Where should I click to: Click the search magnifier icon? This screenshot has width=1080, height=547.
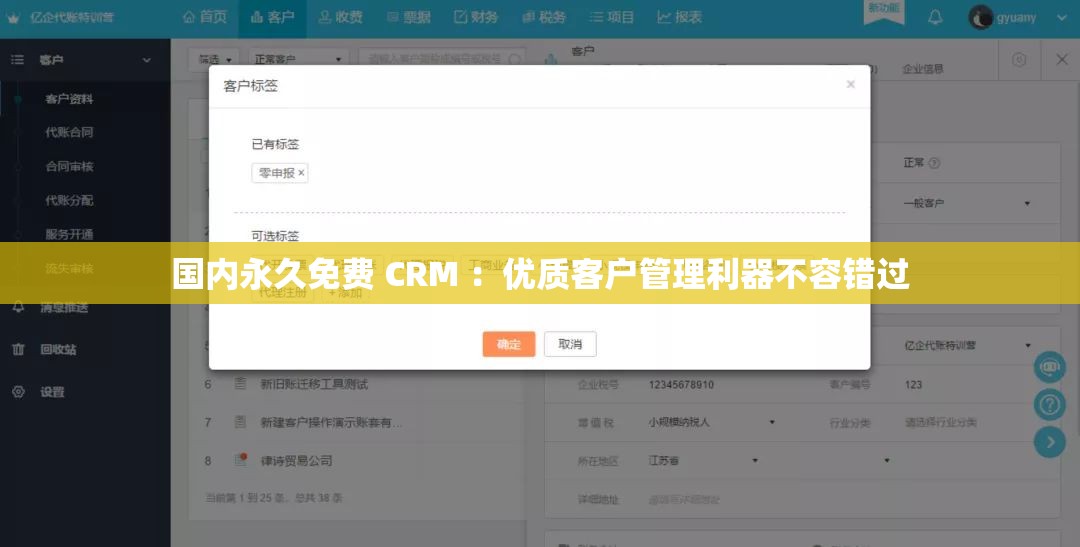coord(517,60)
